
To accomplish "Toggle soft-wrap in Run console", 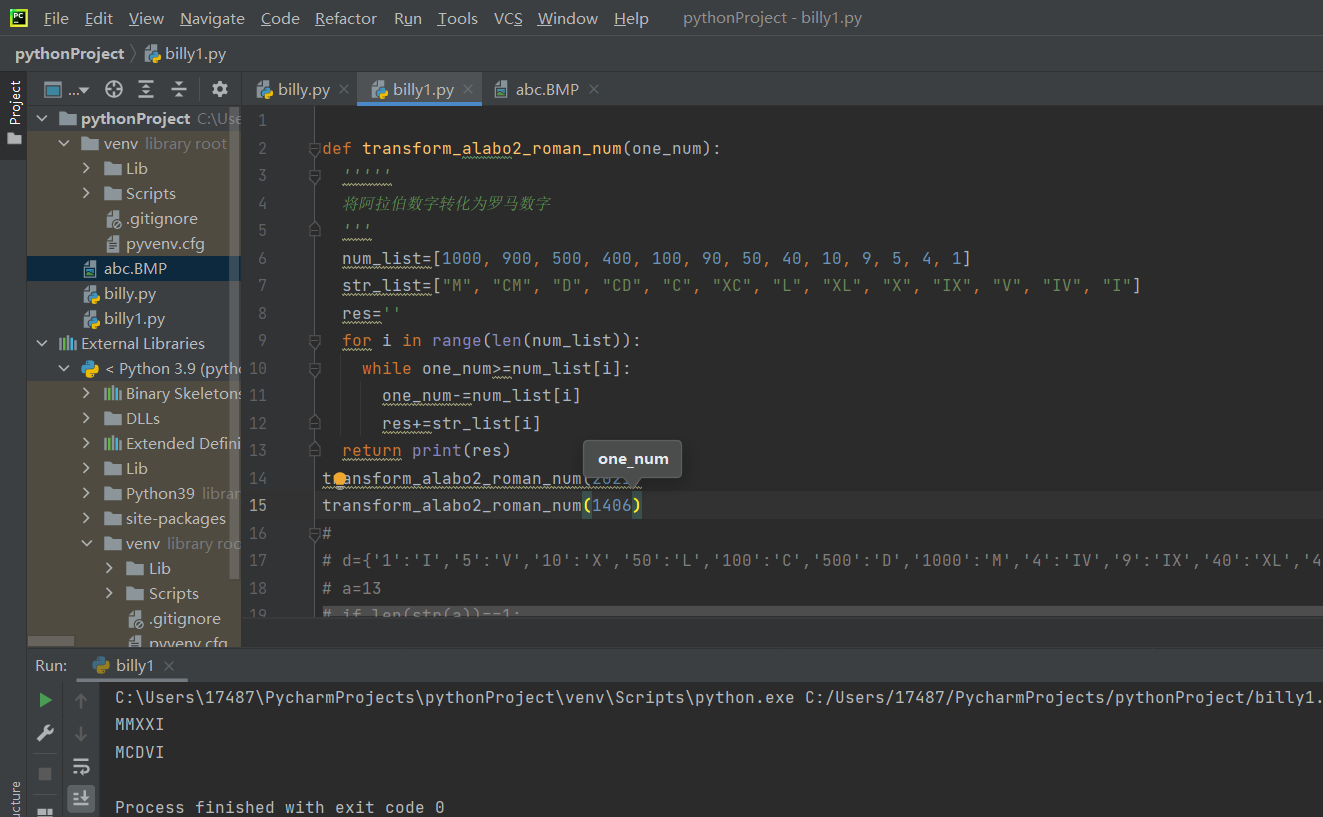I will click(x=81, y=767).
